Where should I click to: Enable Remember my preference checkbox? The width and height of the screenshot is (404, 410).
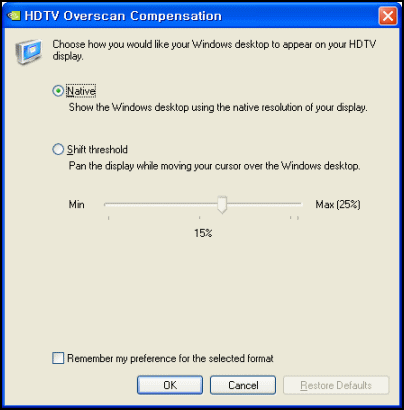point(58,358)
